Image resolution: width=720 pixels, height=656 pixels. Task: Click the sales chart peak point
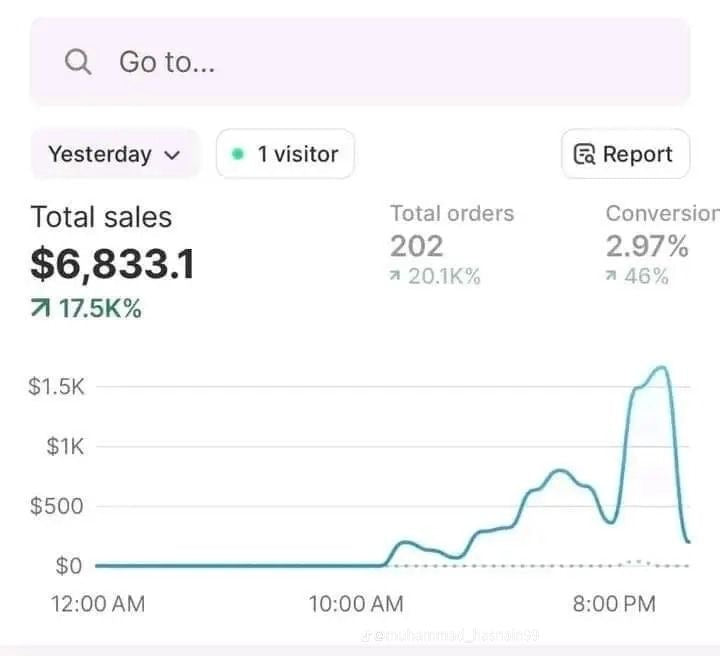(x=661, y=368)
